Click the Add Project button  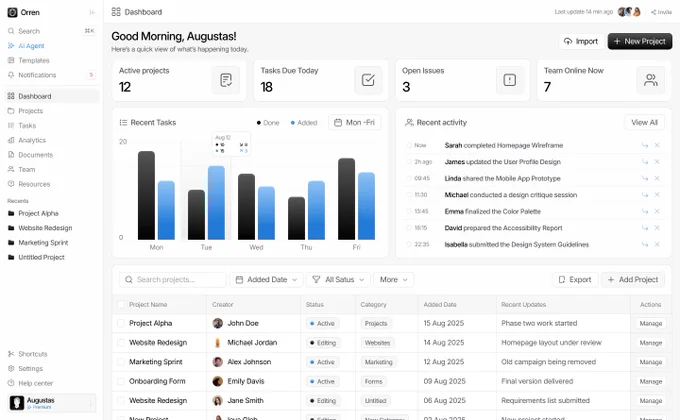coord(633,280)
